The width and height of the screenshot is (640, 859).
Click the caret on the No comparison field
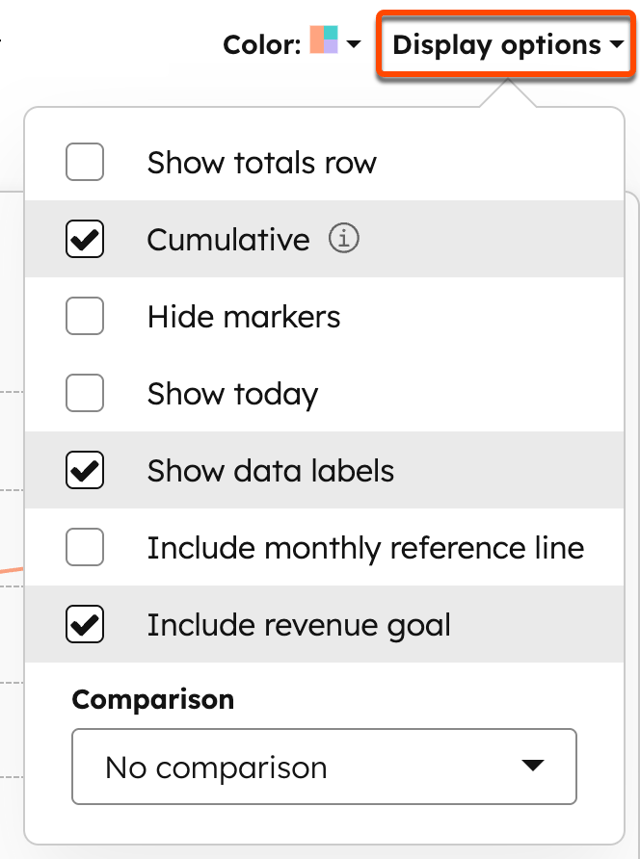[x=531, y=767]
